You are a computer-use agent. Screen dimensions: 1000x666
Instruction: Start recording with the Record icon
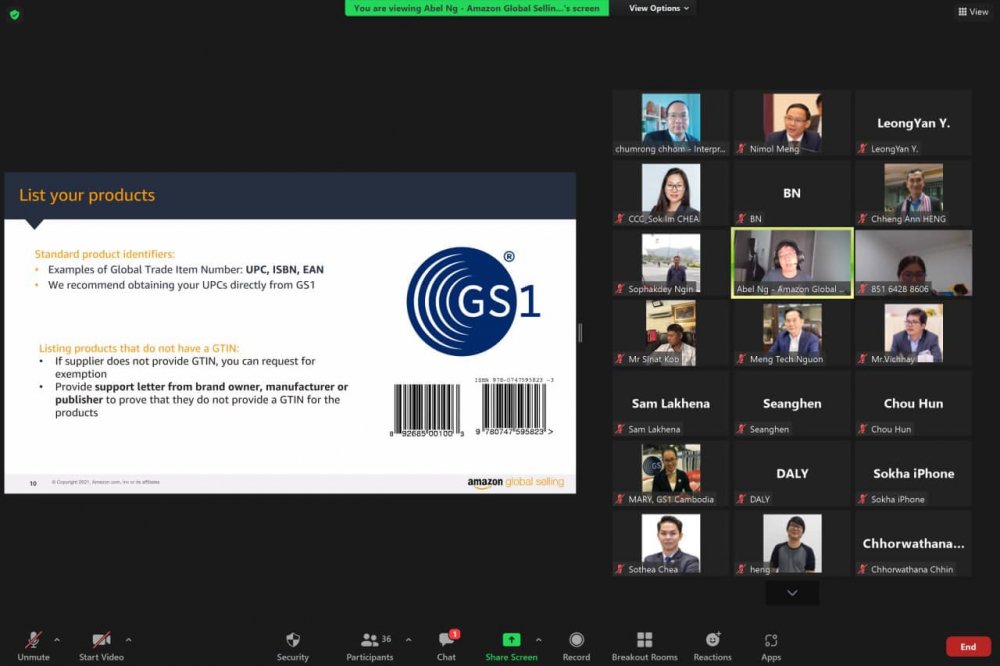coord(576,641)
